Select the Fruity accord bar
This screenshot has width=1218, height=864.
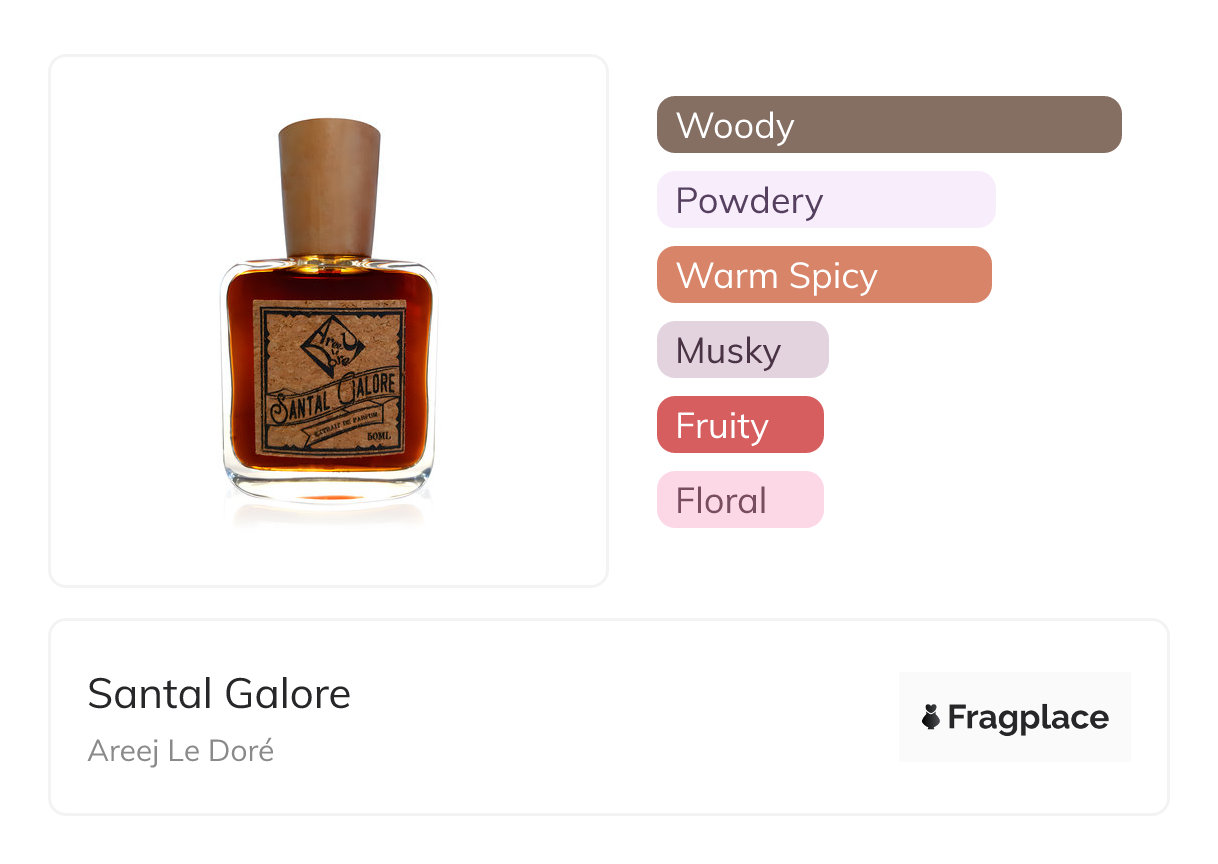coord(740,425)
